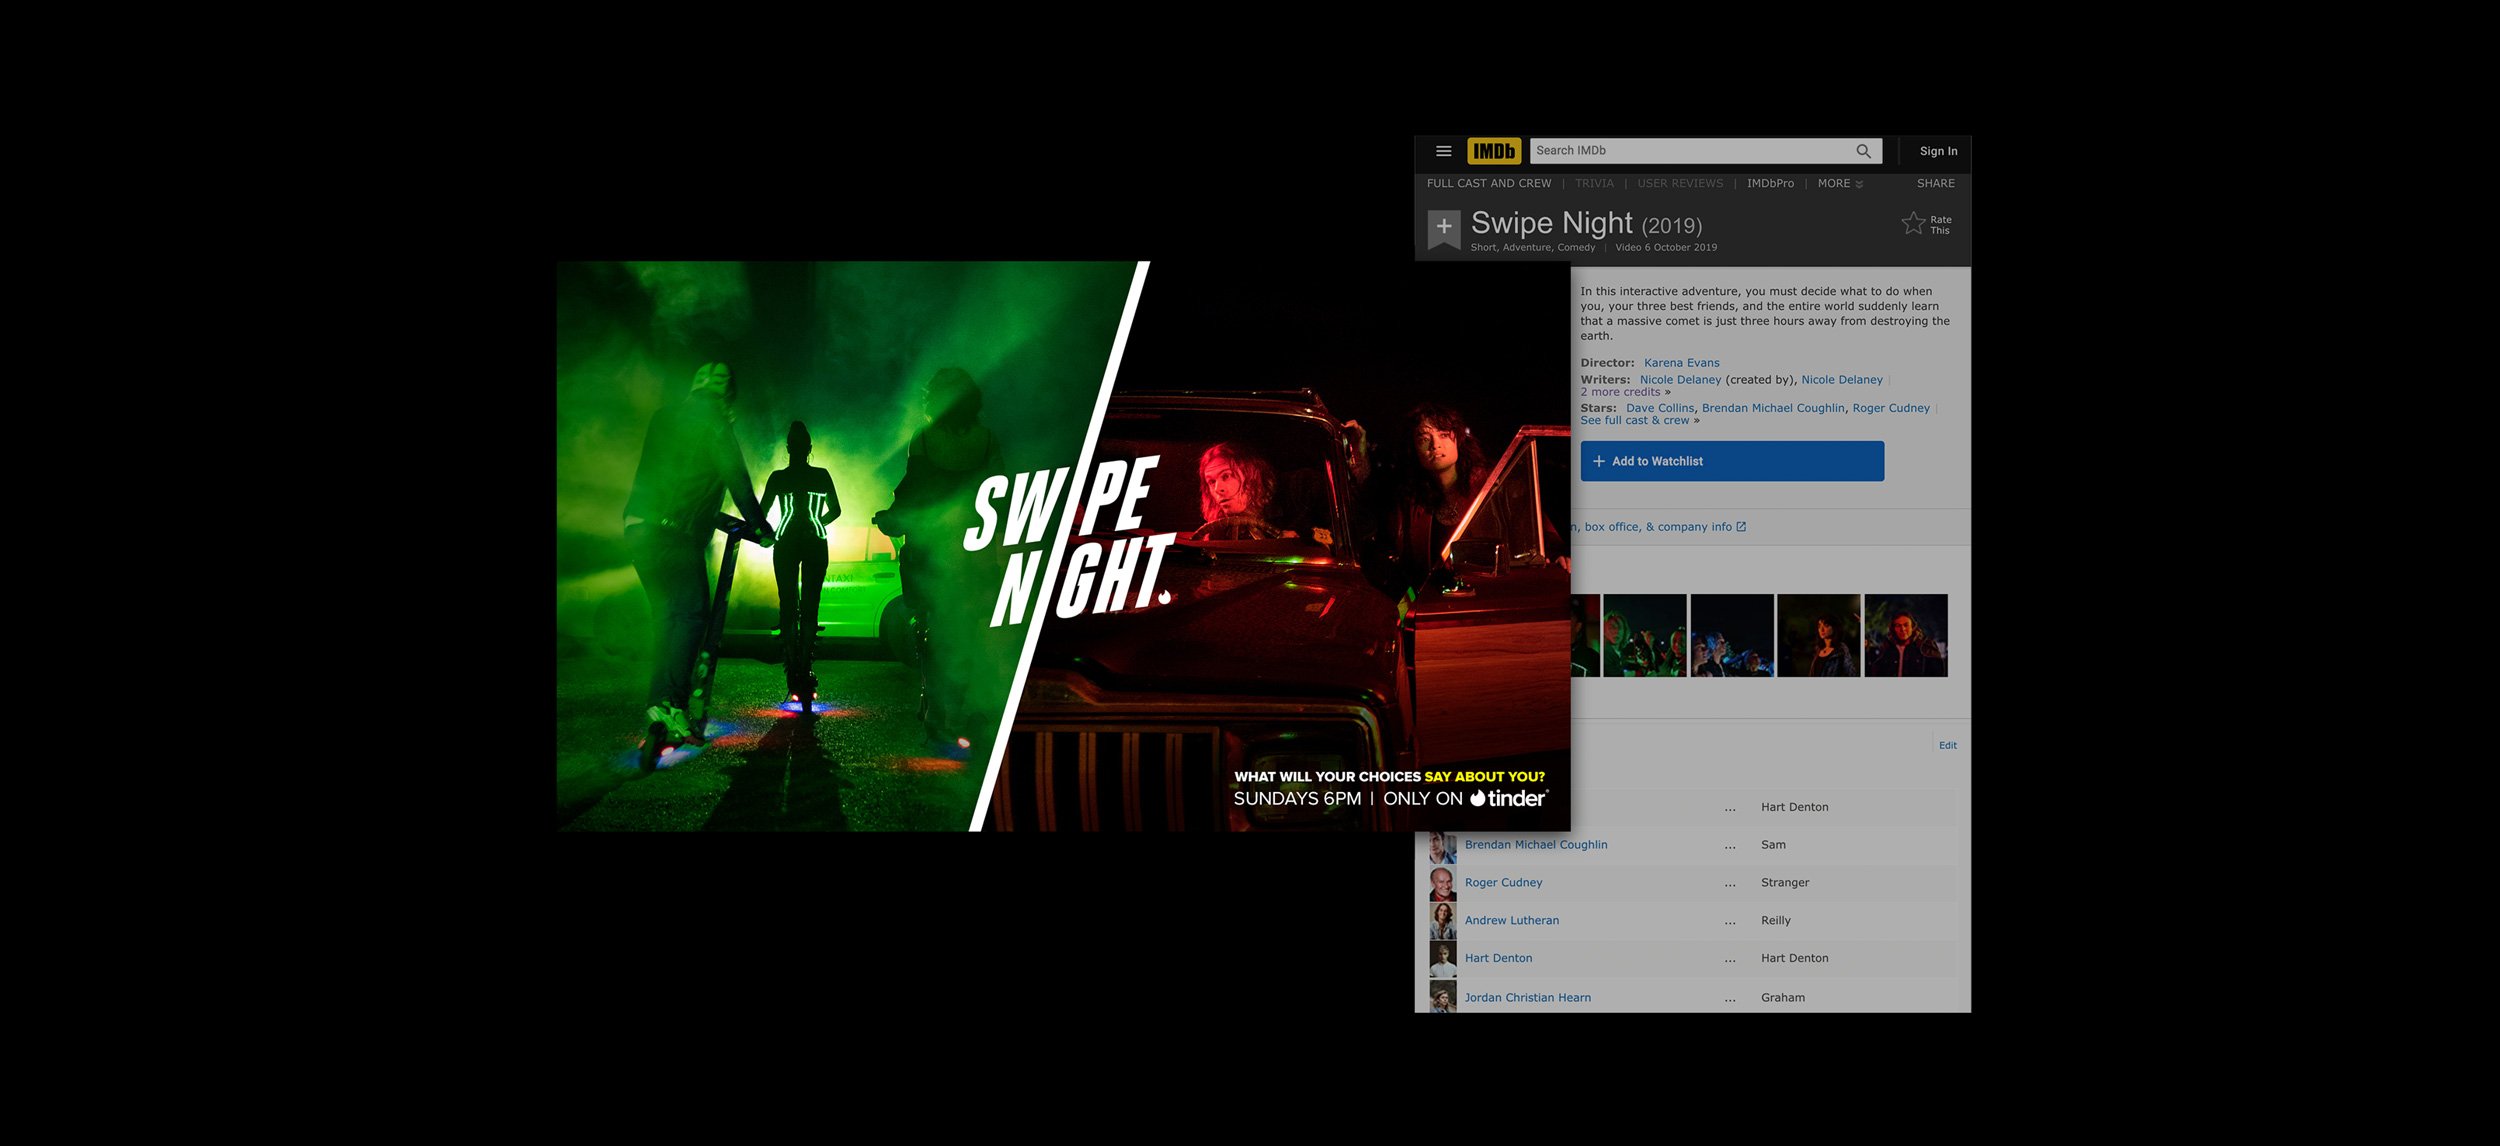Click Brendan Michael Coughlin headshot
This screenshot has height=1146, width=2500.
coord(1442,847)
